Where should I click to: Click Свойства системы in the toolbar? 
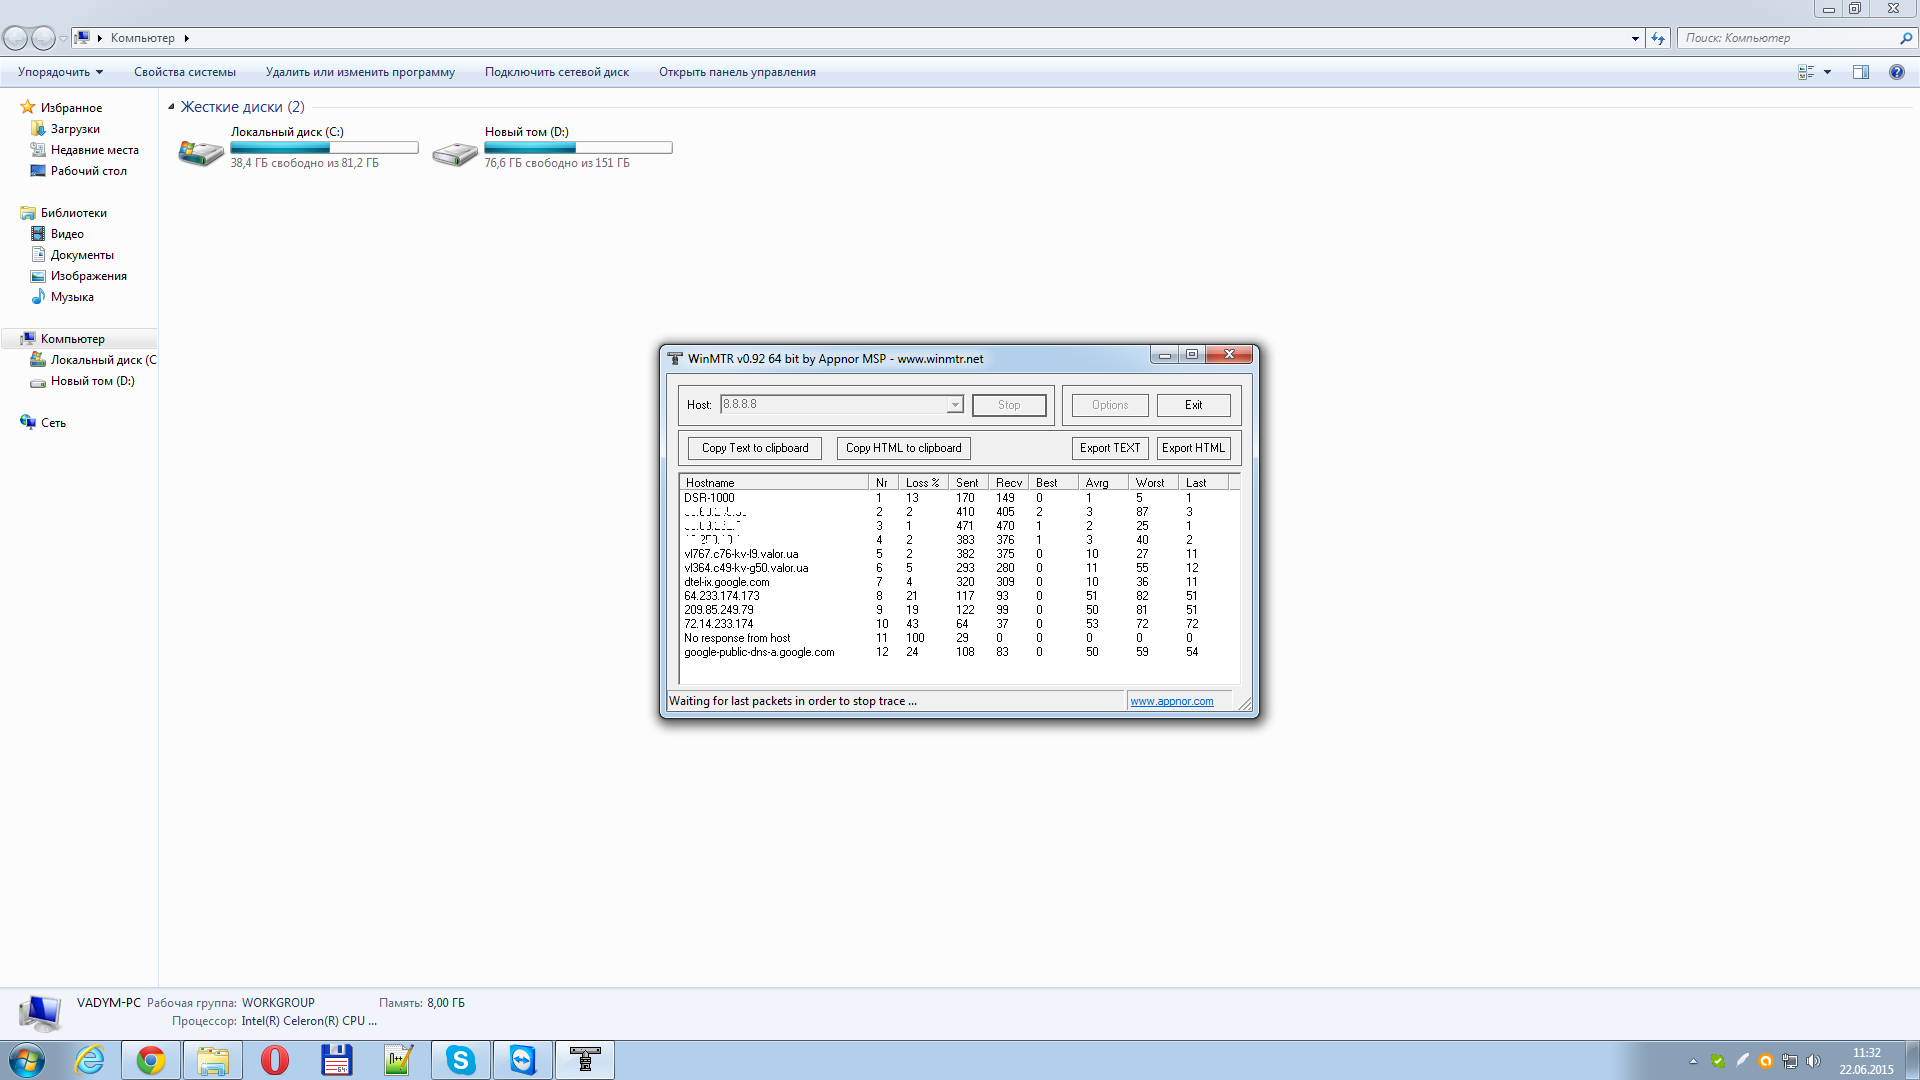pos(185,72)
